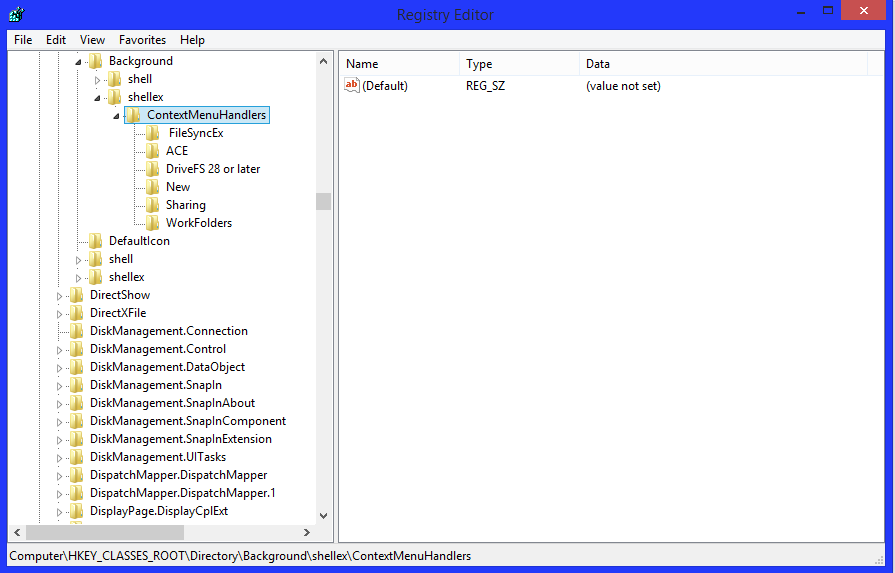The height and width of the screenshot is (573, 895).
Task: Open the File menu
Action: click(x=23, y=40)
